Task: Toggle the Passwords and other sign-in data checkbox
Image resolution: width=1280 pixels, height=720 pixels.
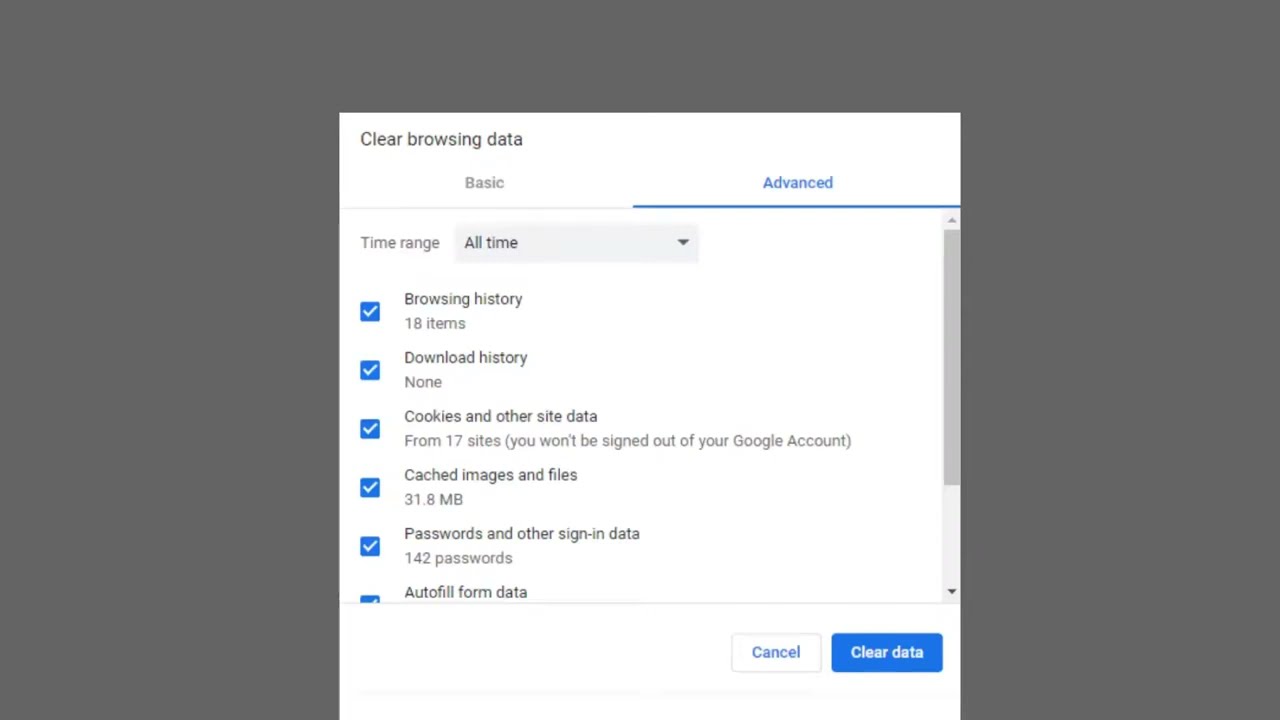Action: tap(370, 546)
